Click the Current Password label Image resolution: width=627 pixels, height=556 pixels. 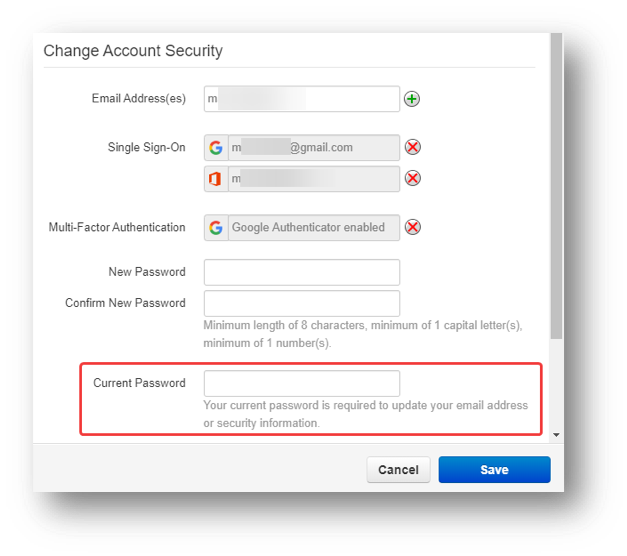tap(139, 383)
